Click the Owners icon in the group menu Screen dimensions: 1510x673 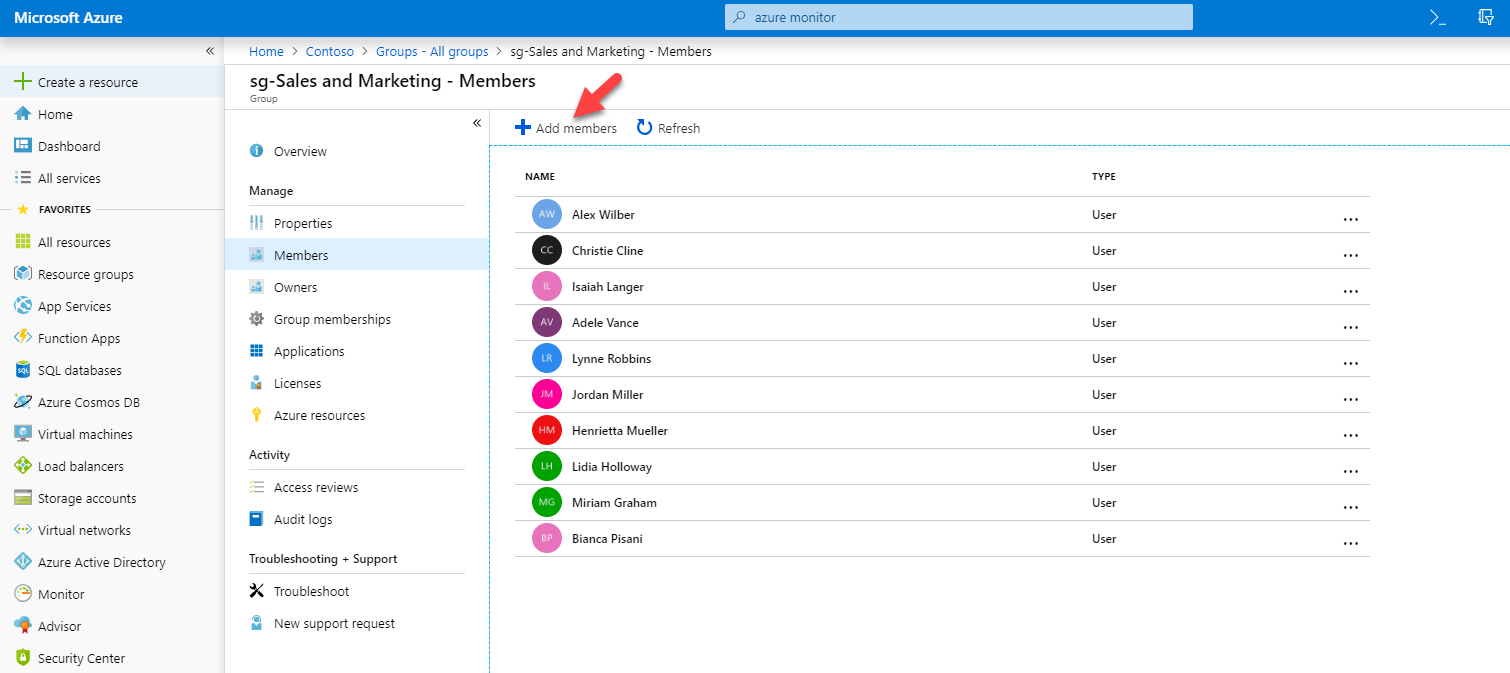[256, 287]
